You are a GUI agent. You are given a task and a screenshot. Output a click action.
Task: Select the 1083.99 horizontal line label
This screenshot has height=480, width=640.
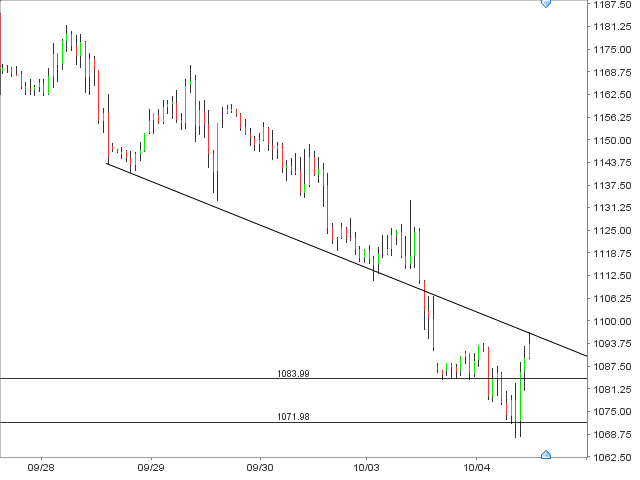(293, 373)
